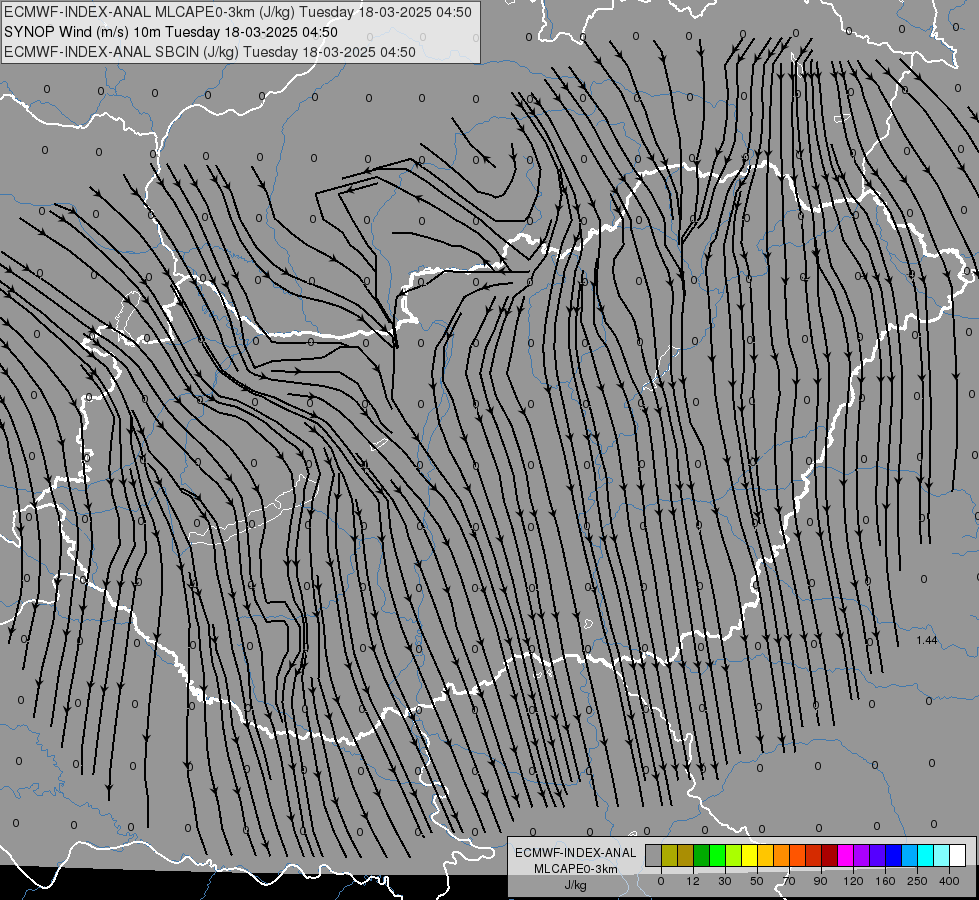
Task: Select the dark green legend swatch
Action: point(702,855)
